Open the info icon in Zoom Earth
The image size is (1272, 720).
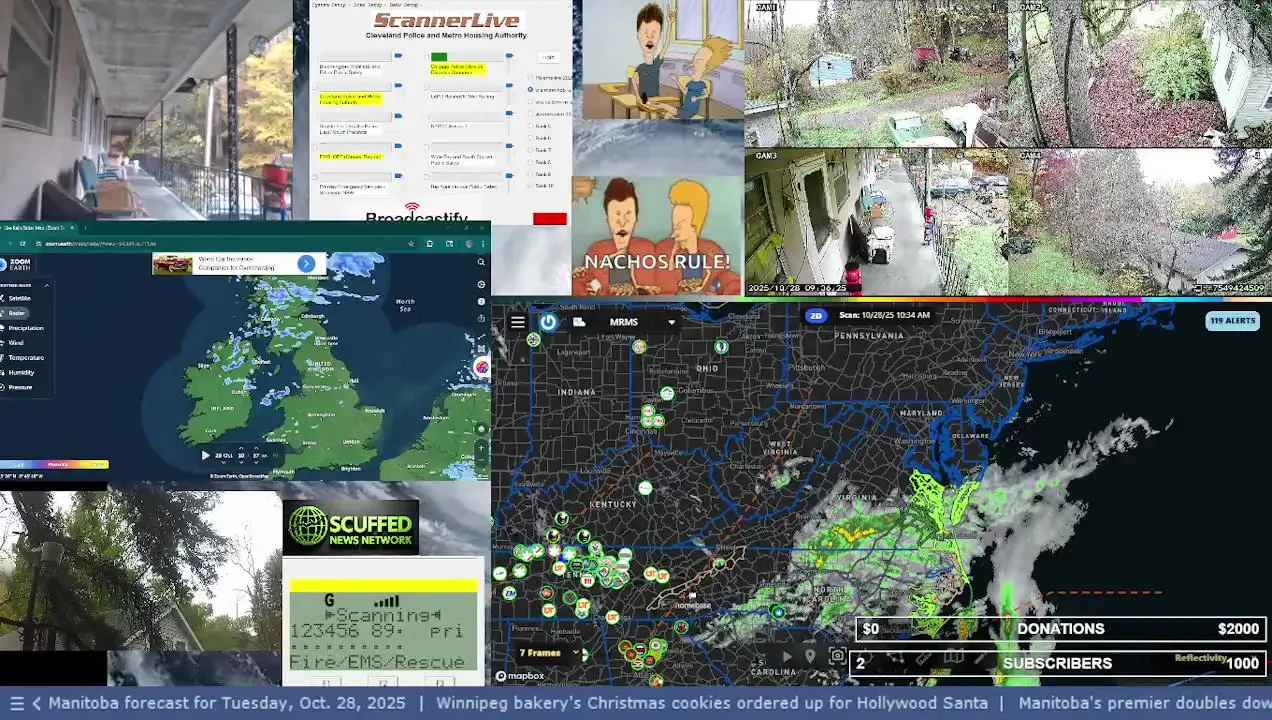481,301
